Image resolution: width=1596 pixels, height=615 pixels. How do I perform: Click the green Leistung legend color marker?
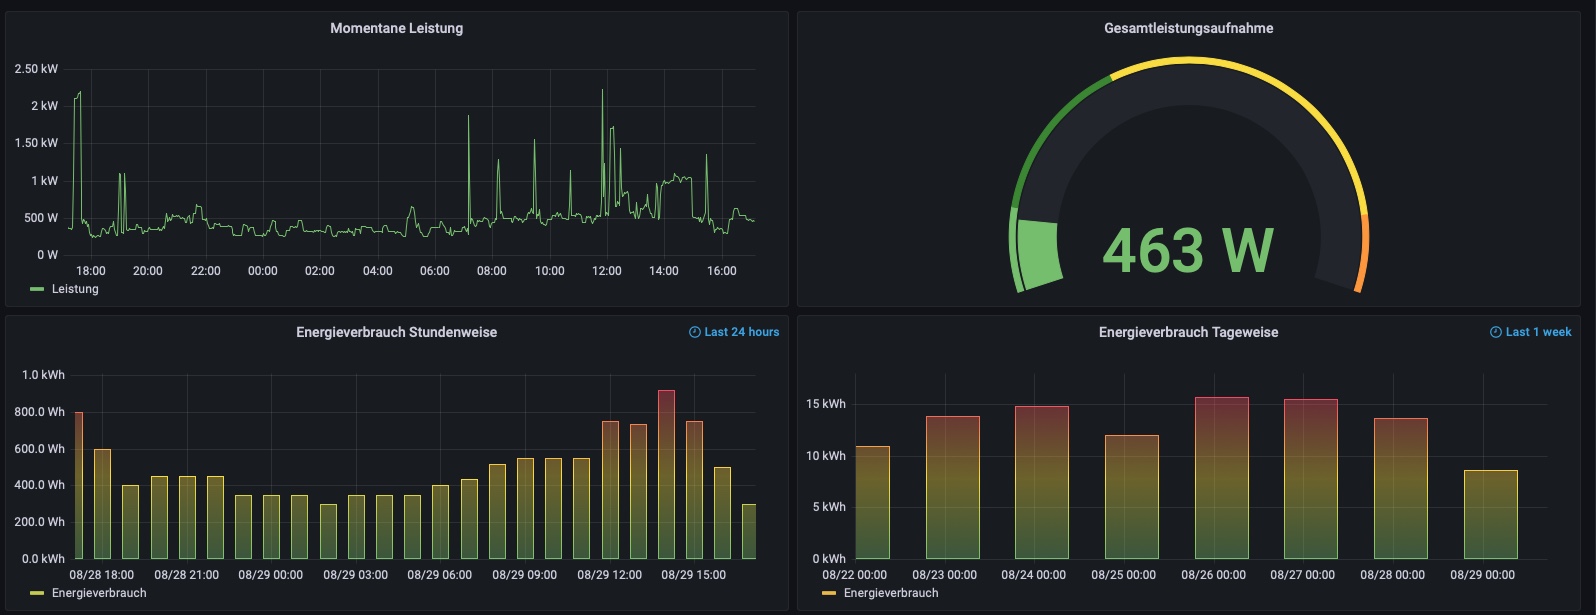[x=37, y=289]
